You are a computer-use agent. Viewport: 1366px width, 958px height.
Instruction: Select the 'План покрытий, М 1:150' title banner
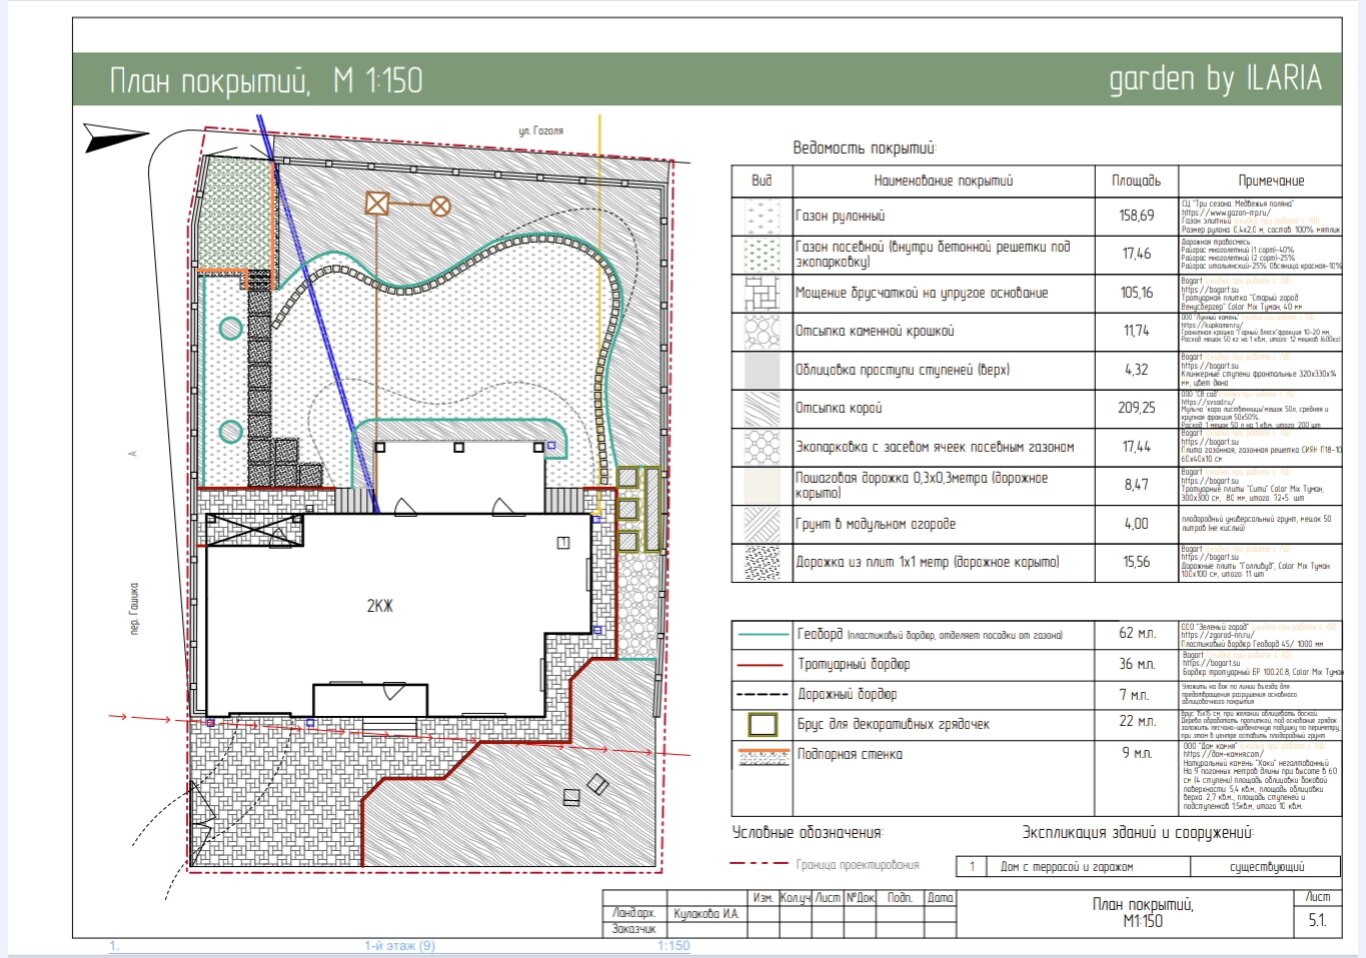(x=266, y=80)
